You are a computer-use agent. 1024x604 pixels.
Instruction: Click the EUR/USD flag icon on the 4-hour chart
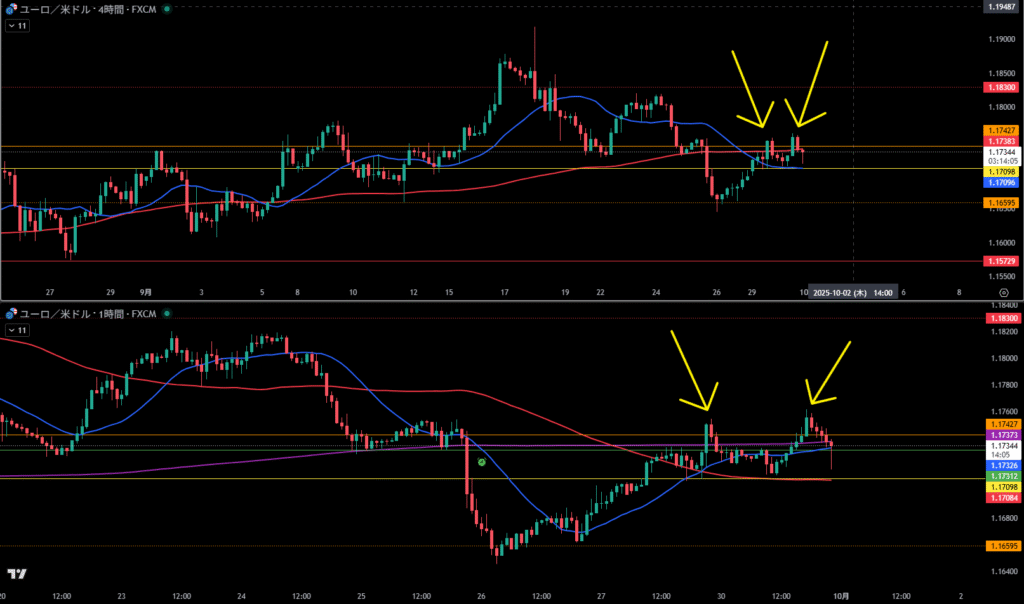click(11, 8)
